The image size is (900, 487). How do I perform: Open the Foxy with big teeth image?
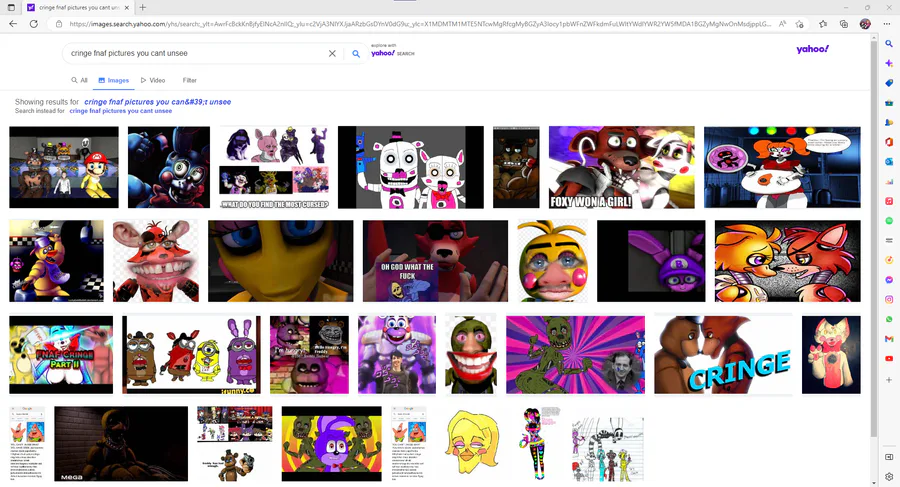(156, 261)
